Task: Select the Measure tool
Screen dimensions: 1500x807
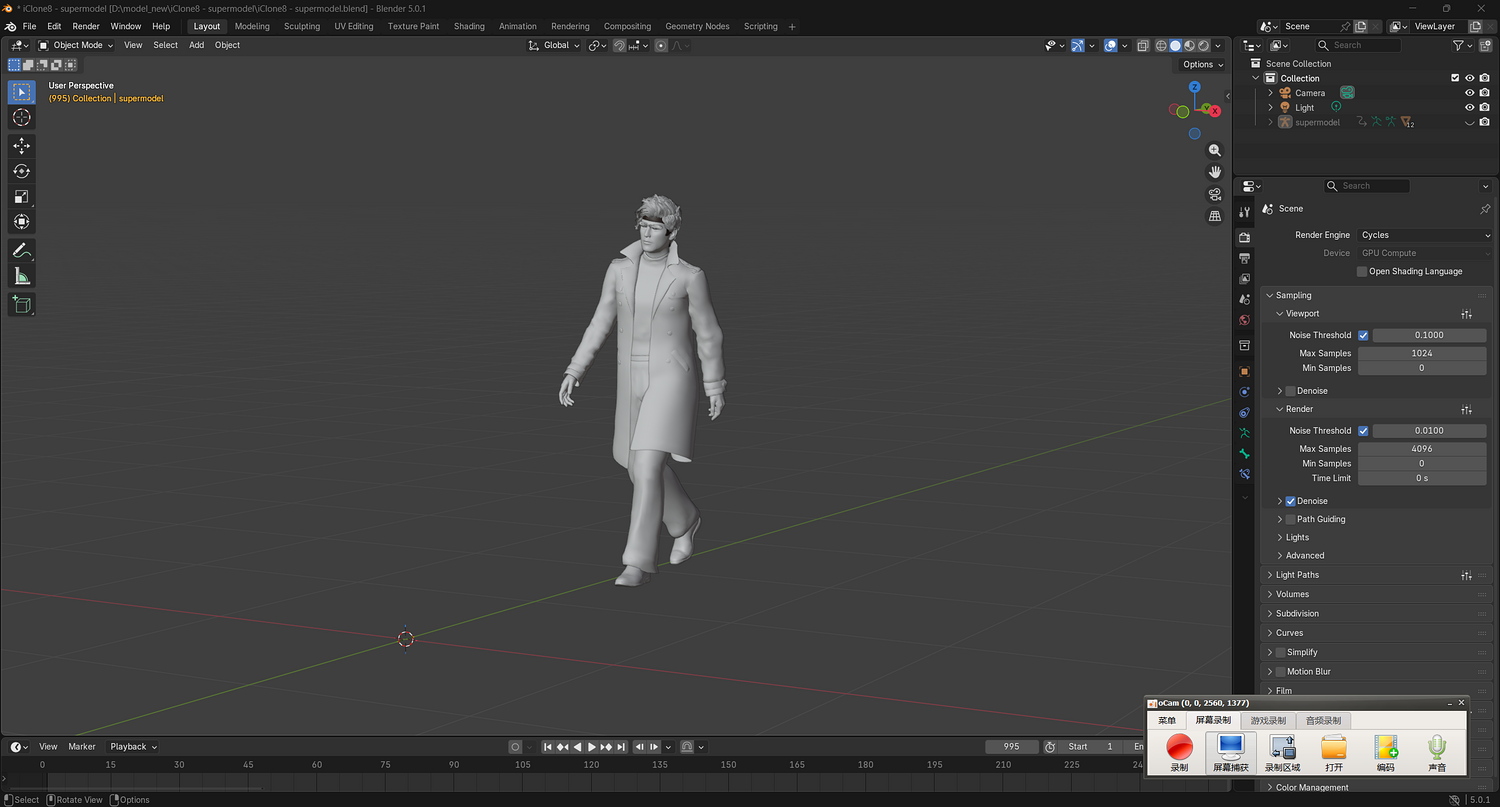Action: [x=21, y=276]
